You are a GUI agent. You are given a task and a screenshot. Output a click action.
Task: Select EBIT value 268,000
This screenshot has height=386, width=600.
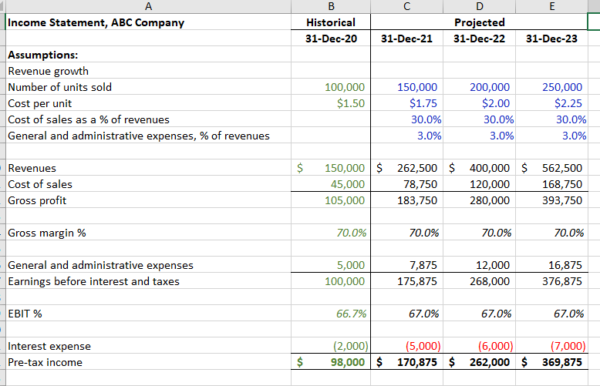(x=479, y=281)
